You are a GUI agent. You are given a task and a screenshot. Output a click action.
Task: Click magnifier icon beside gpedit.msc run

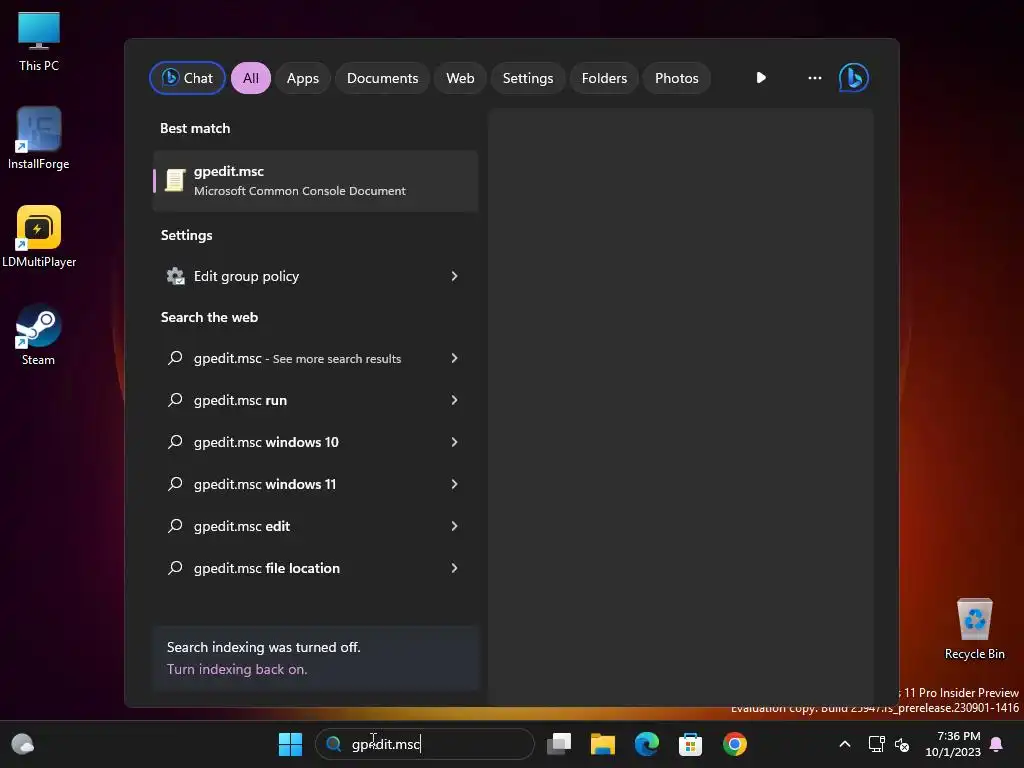[x=175, y=400]
